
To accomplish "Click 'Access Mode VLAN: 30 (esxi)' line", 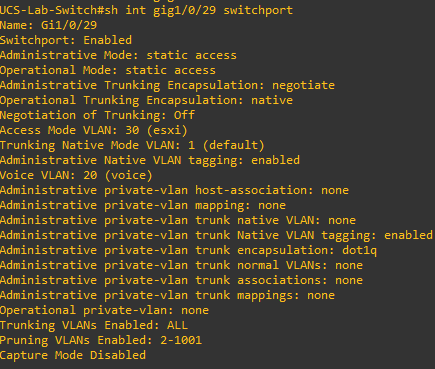I will tap(94, 130).
